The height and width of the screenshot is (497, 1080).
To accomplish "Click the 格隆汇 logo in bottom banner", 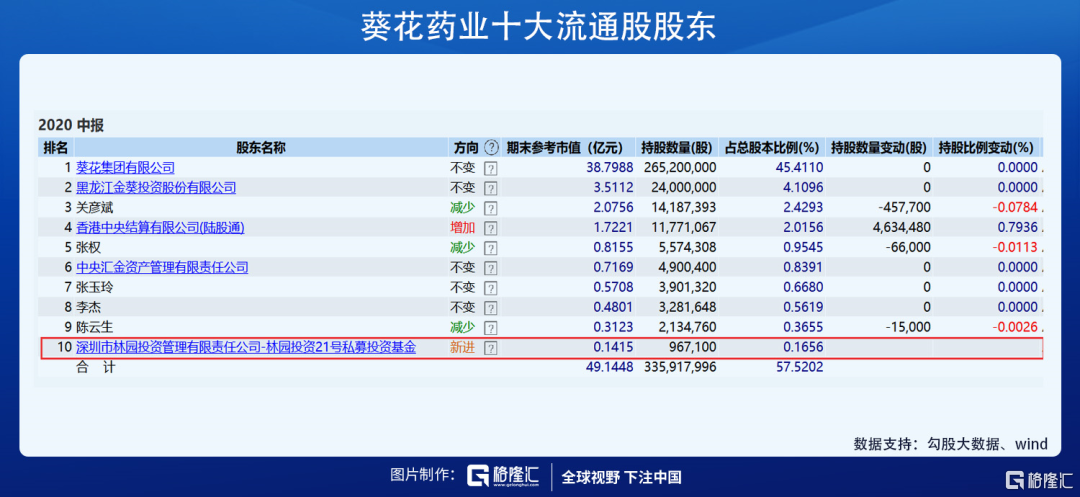I will point(503,476).
